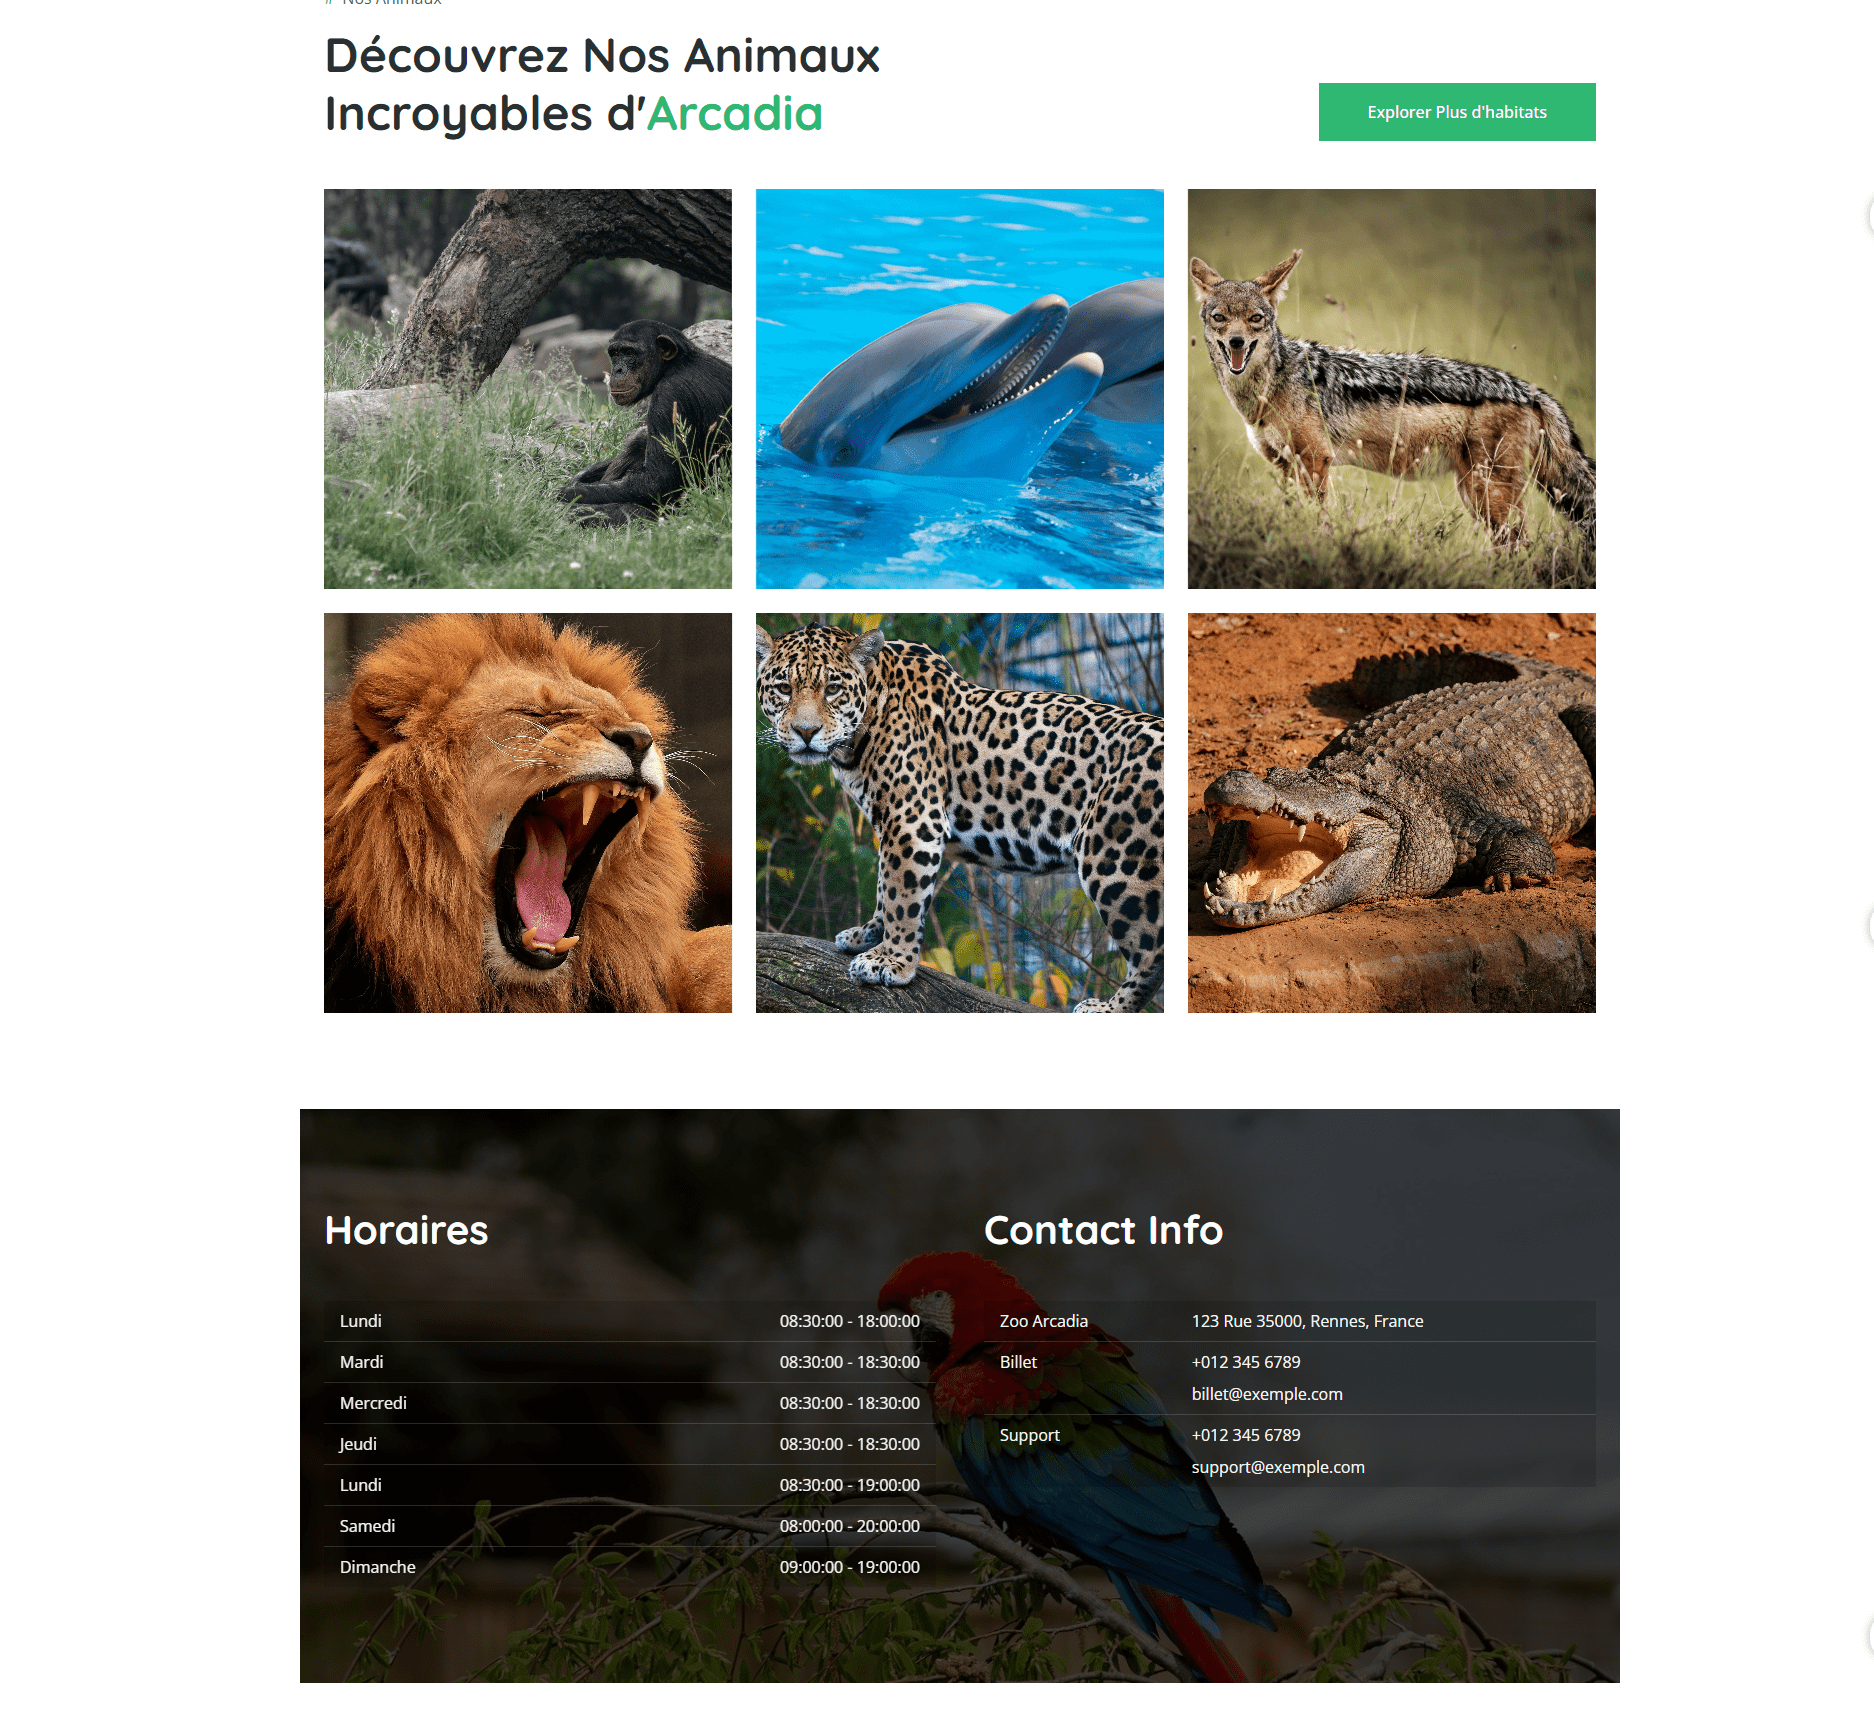Click the Jeudi schedule row
Viewport: 1874px width, 1721px height.
(630, 1444)
